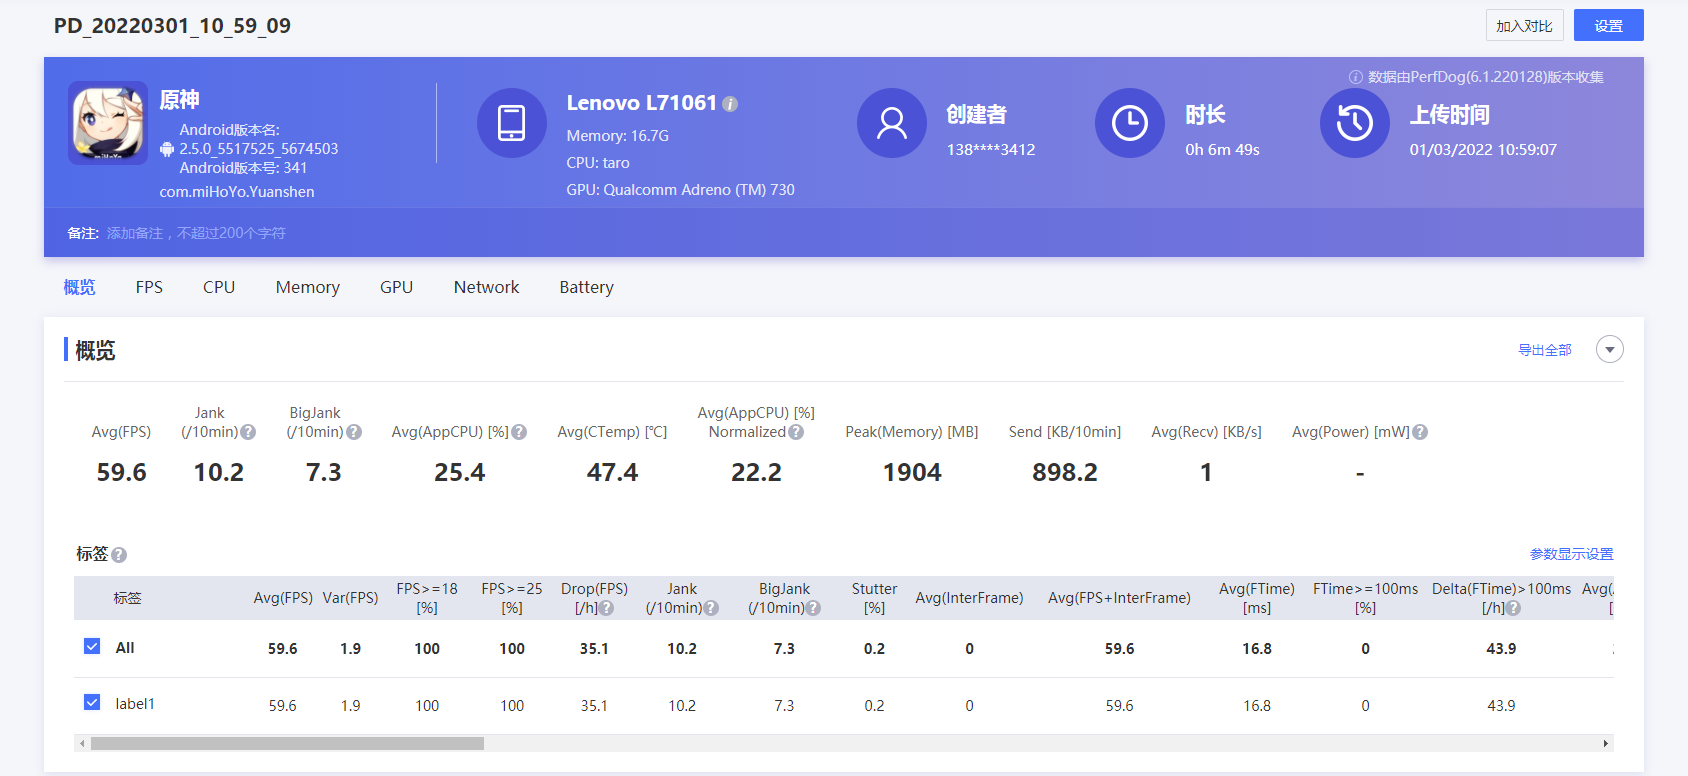Uncheck the label1 row checkbox
The width and height of the screenshot is (1688, 776).
tap(92, 702)
